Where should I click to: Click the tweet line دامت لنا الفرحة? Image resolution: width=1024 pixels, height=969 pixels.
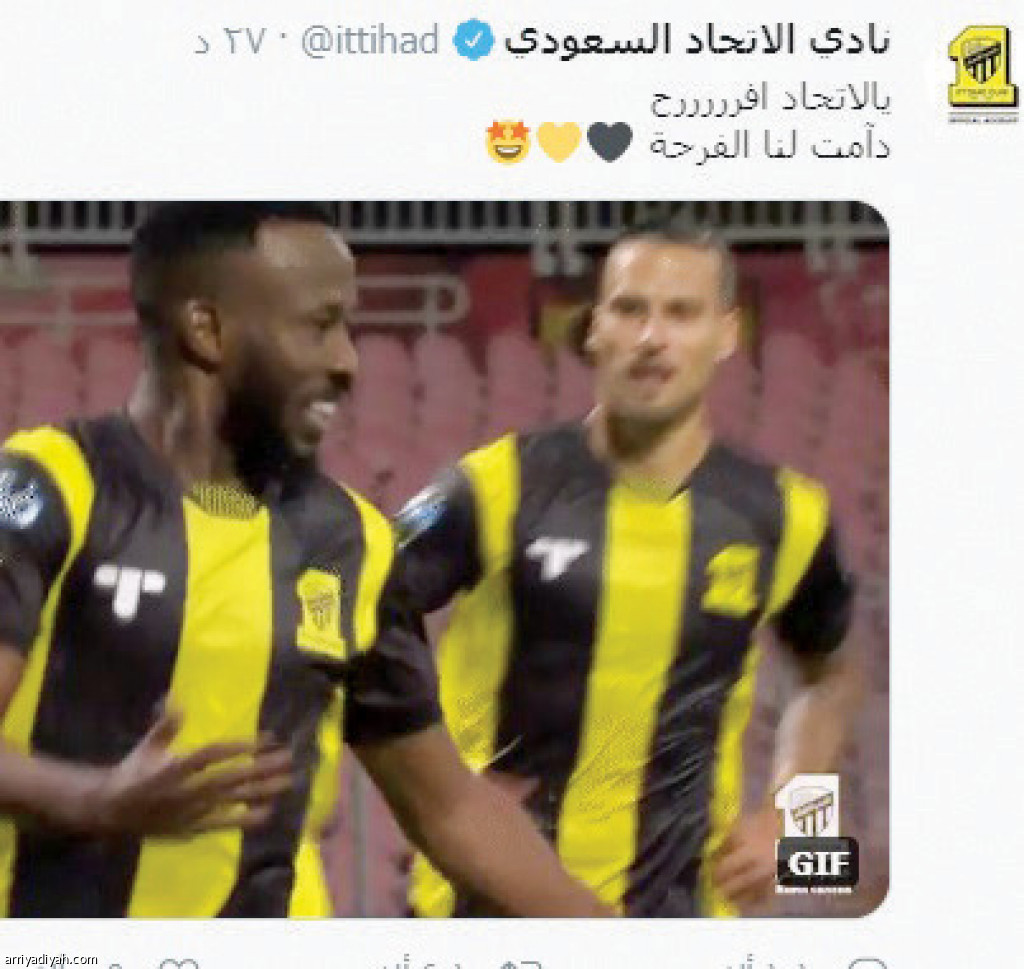pos(770,144)
